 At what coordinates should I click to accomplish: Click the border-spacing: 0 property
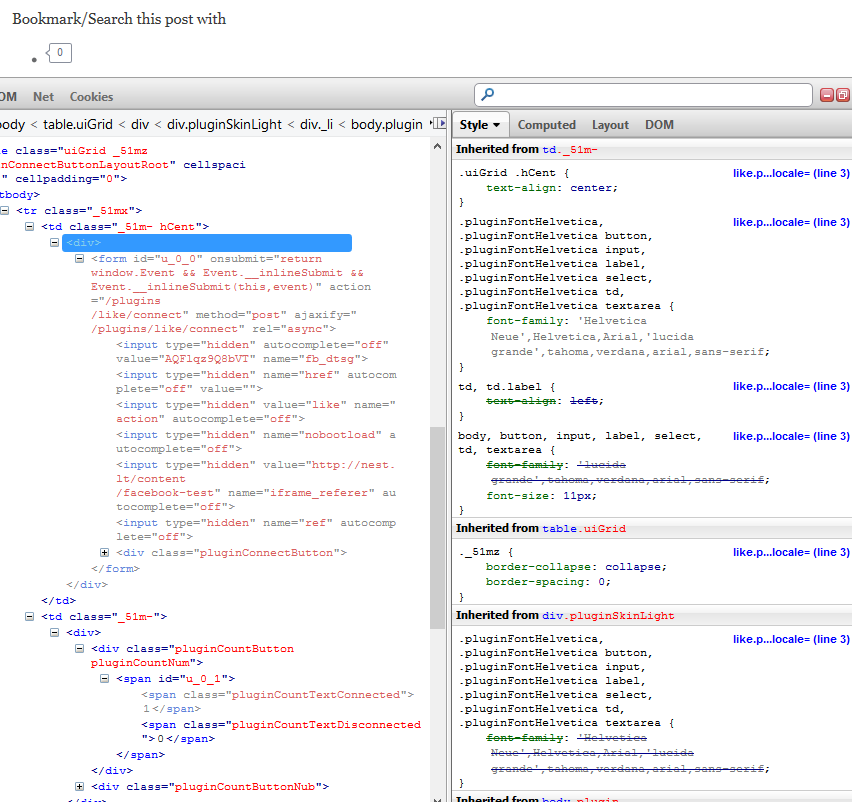(x=548, y=582)
